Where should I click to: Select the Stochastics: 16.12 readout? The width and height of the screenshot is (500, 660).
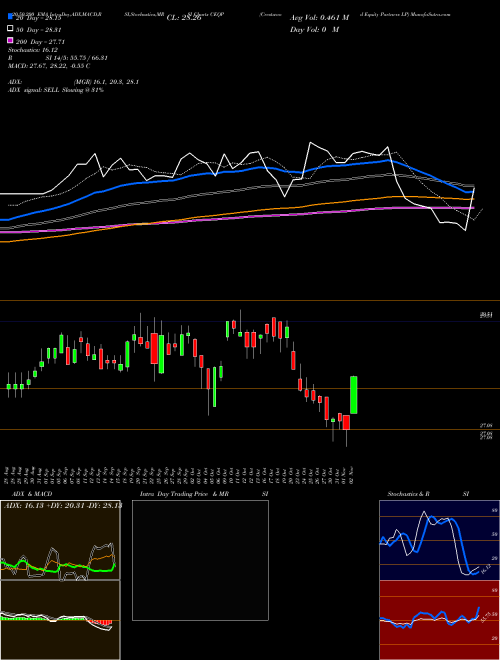32,50
